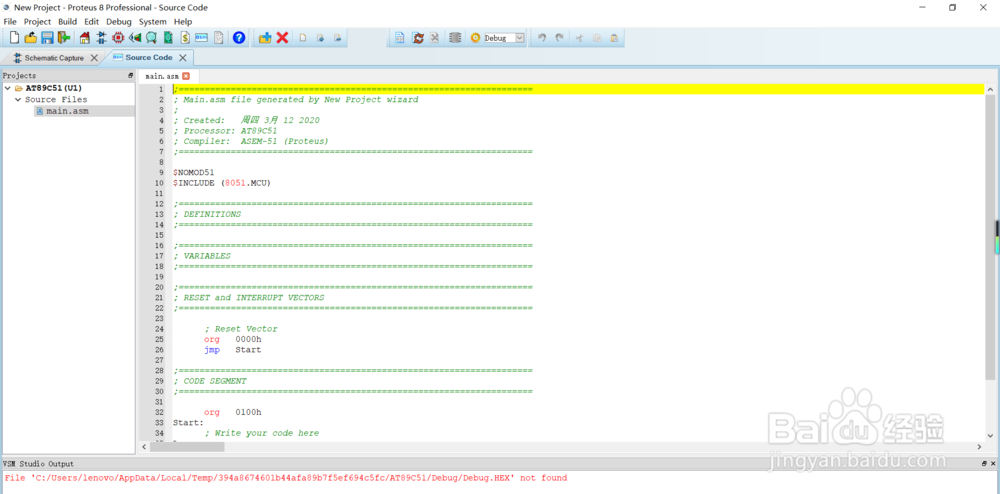Open the File menu
This screenshot has width=1000, height=494.
point(10,22)
